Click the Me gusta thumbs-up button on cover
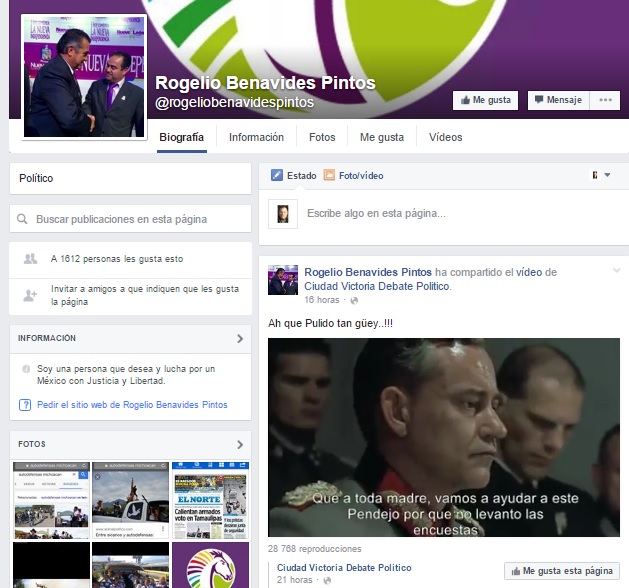Screen dimensions: 629x588 click(486, 101)
